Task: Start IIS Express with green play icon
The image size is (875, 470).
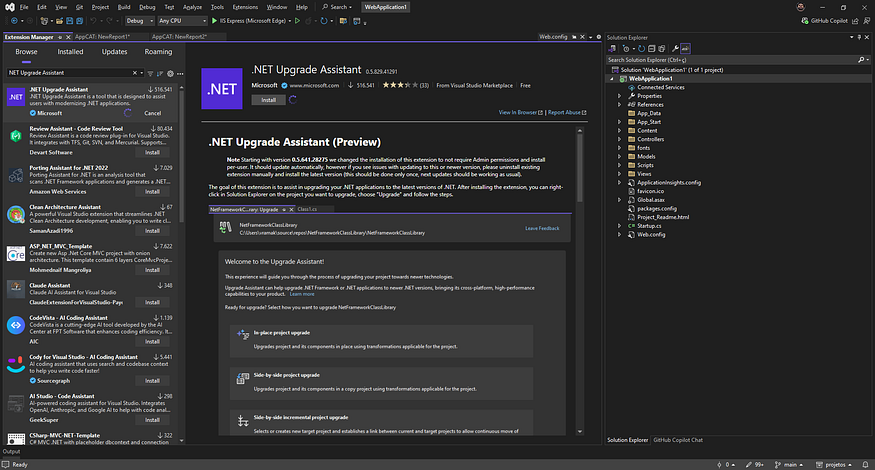Action: [x=215, y=20]
